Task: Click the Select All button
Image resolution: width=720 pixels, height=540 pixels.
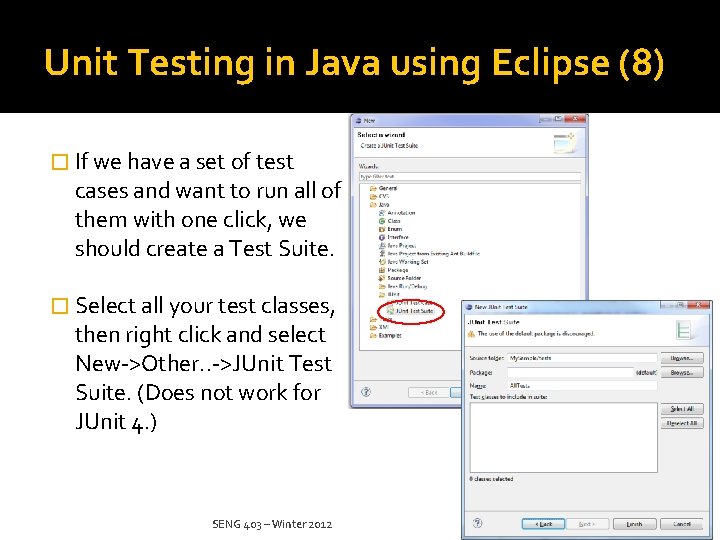Action: [x=682, y=409]
